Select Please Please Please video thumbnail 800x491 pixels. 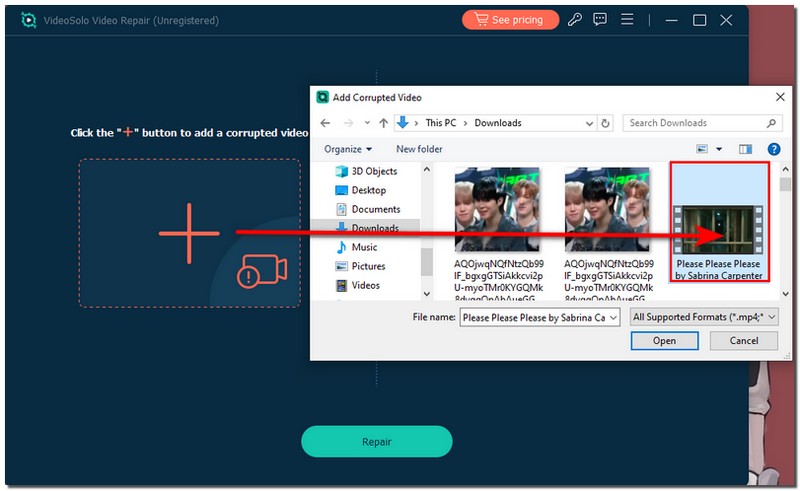coord(718,222)
